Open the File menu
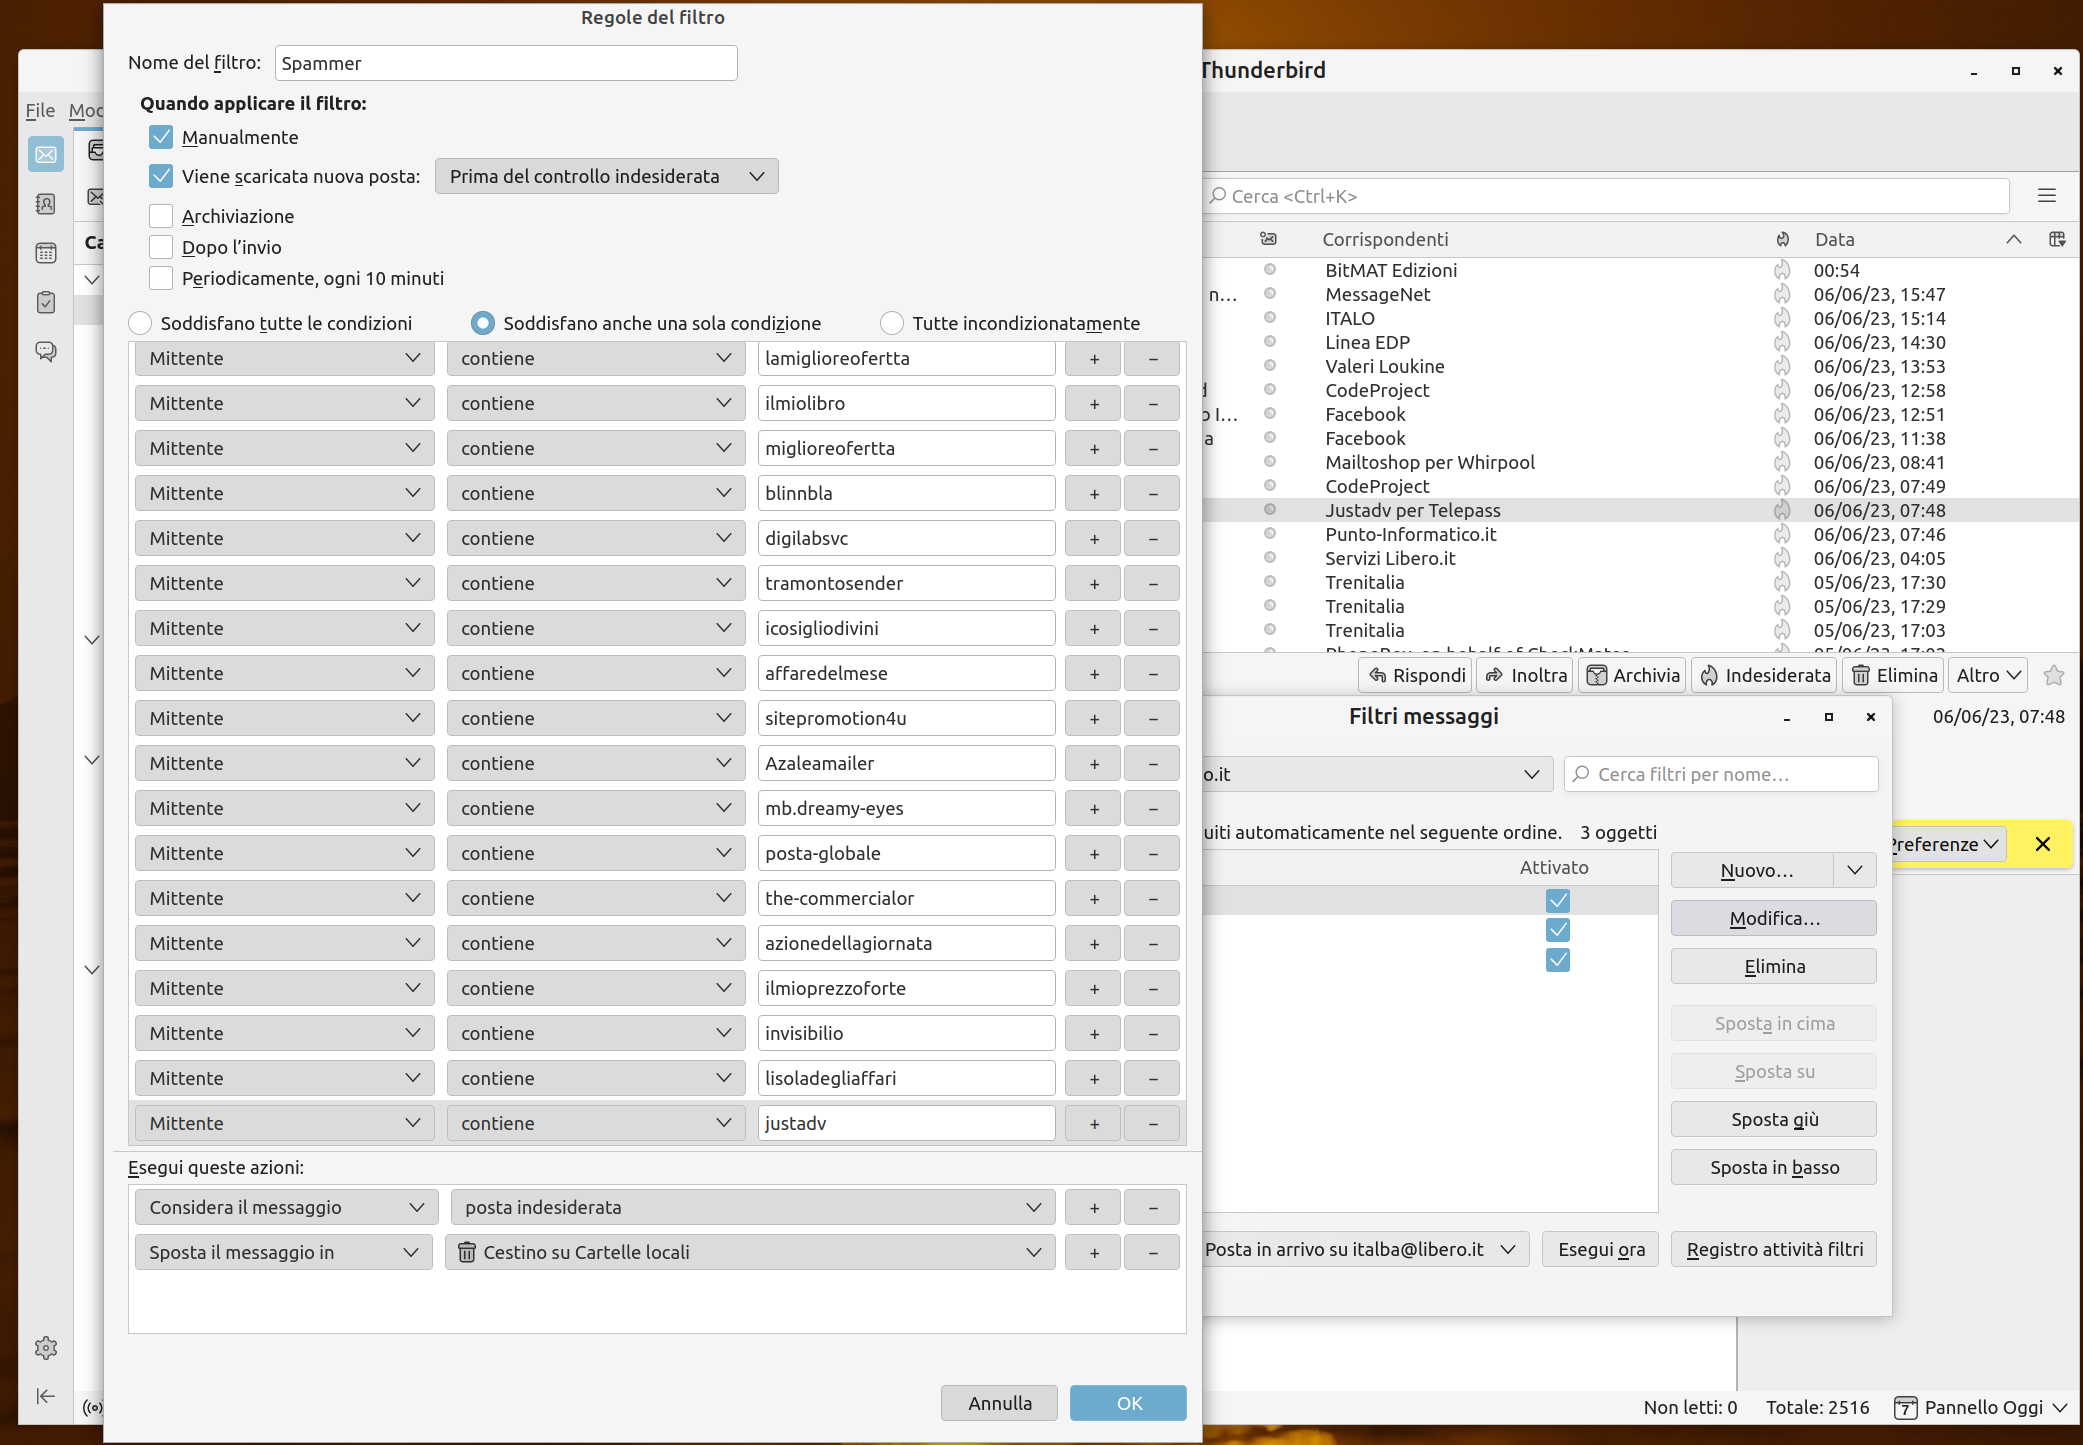2083x1445 pixels. [40, 111]
